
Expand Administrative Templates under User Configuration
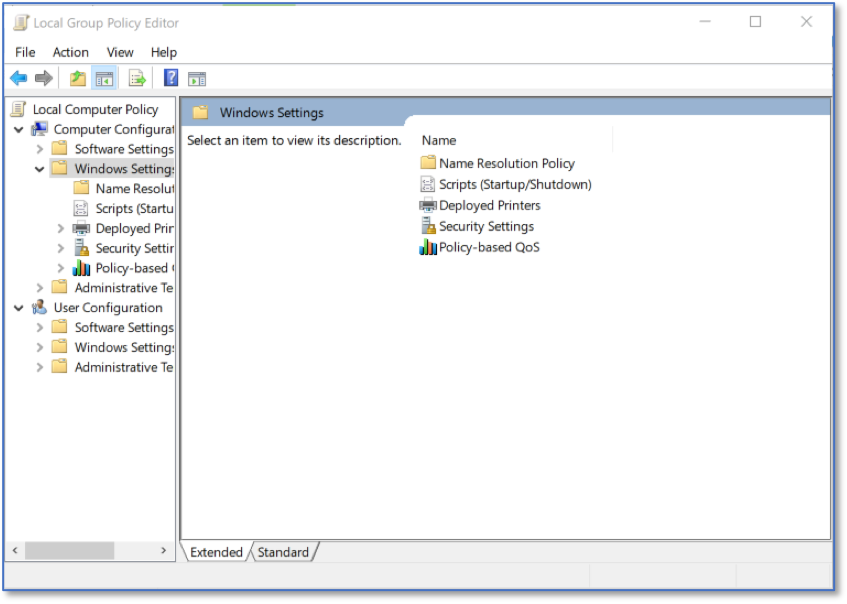coord(39,367)
